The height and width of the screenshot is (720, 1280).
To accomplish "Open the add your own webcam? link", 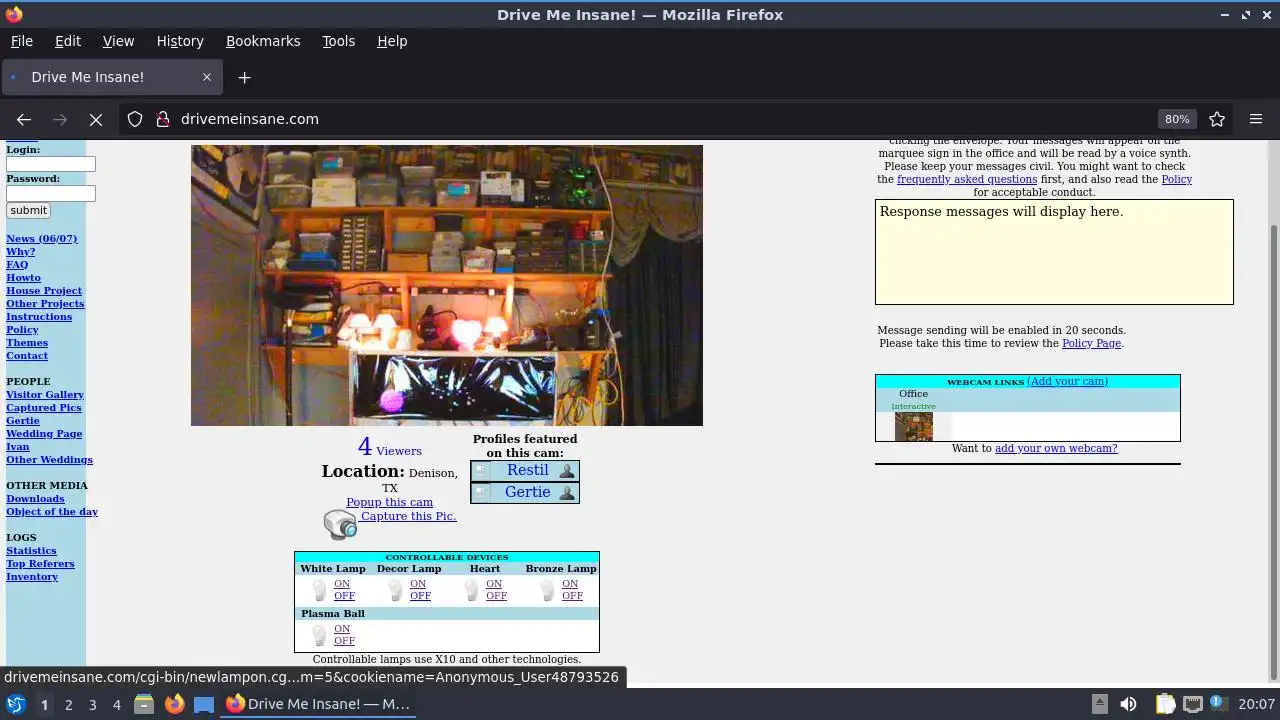I will (1056, 448).
